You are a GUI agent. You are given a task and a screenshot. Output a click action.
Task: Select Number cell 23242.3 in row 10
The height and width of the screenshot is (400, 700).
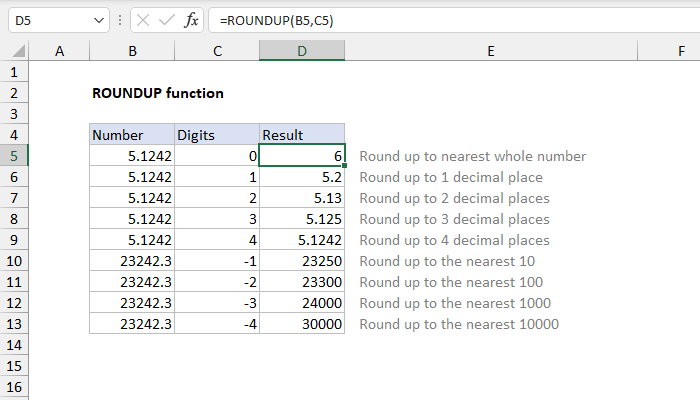coord(132,261)
